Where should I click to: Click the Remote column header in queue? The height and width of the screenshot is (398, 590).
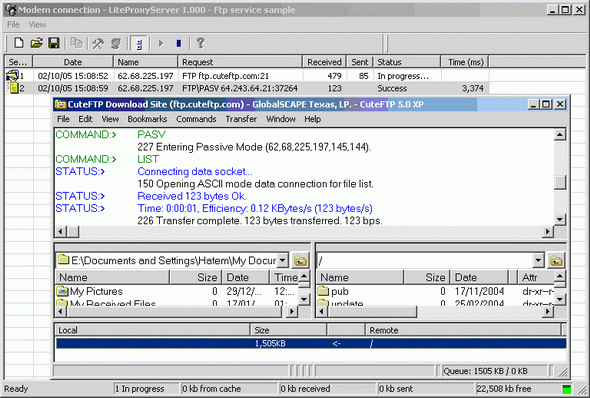pyautogui.click(x=464, y=330)
